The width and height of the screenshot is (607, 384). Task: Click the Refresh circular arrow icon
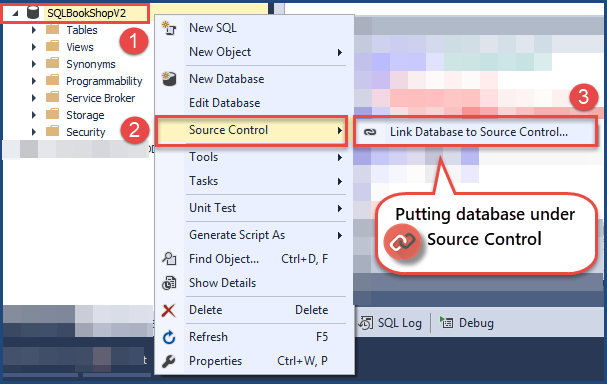169,337
